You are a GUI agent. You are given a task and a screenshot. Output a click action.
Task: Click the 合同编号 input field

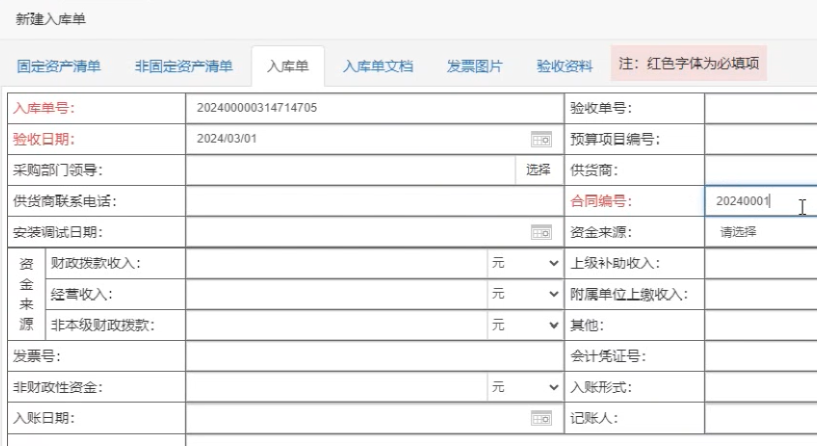coord(755,201)
